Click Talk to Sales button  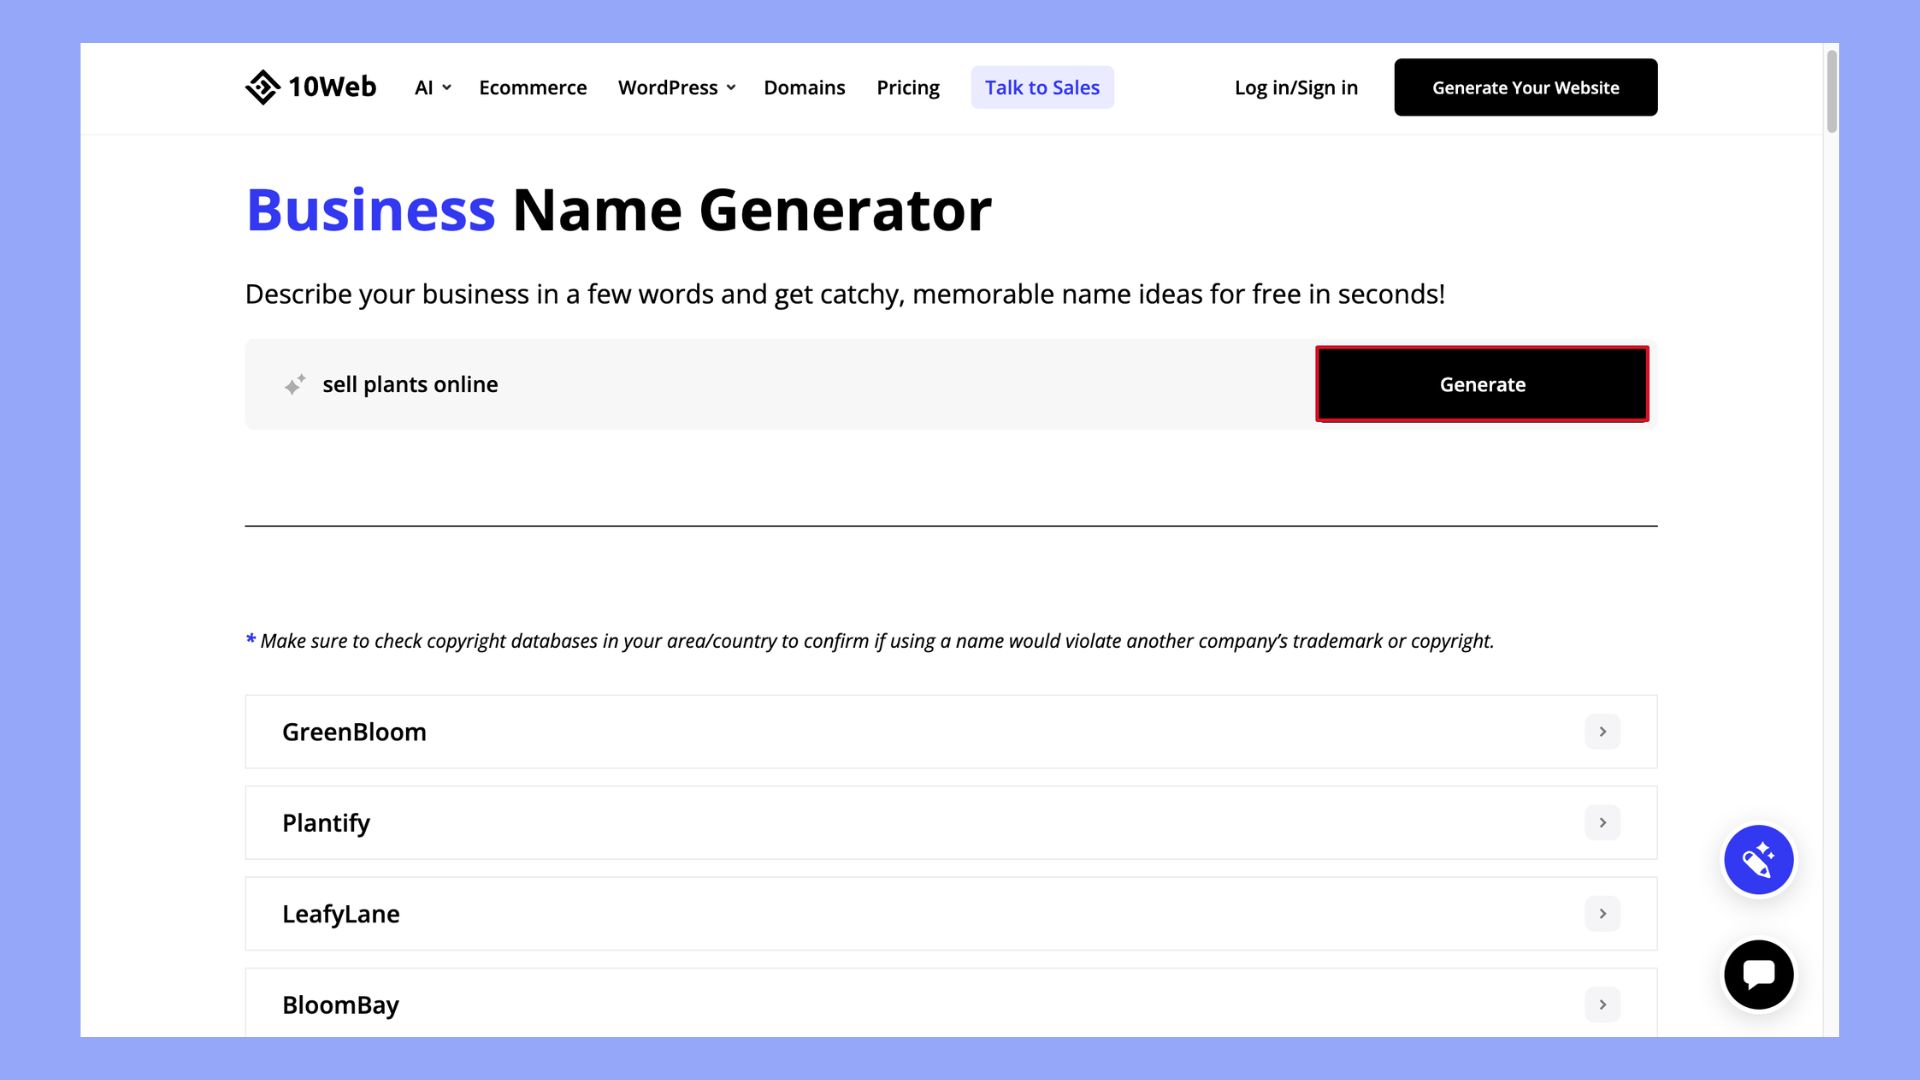pos(1042,87)
